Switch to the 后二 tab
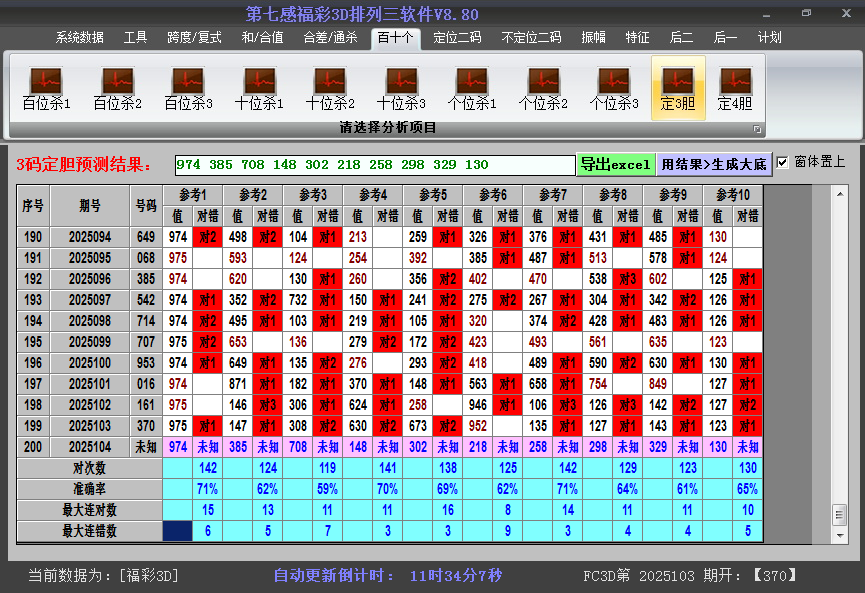 (x=681, y=38)
